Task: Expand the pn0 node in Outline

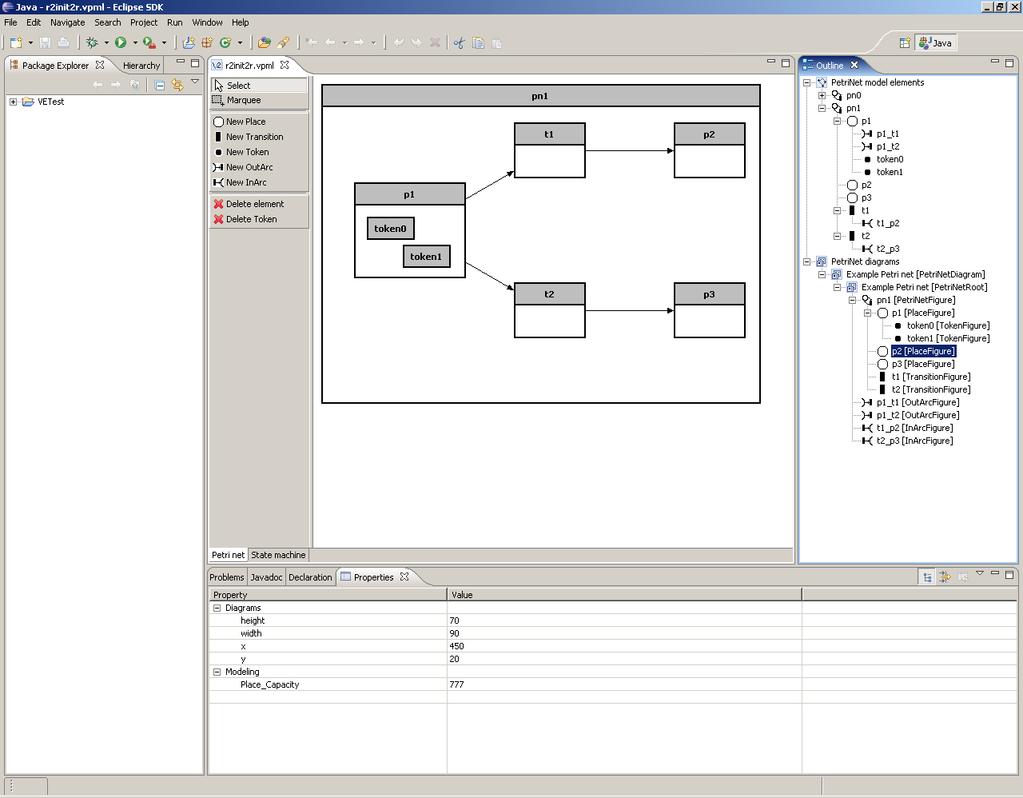Action: 822,95
